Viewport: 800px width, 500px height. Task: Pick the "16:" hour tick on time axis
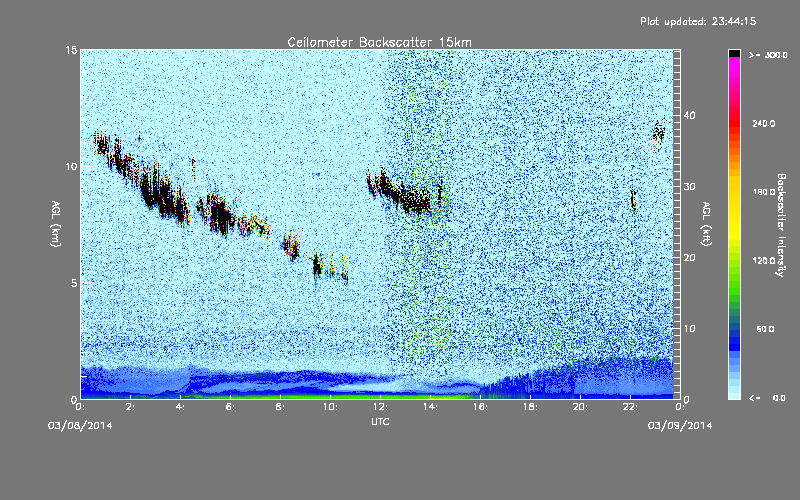click(480, 407)
